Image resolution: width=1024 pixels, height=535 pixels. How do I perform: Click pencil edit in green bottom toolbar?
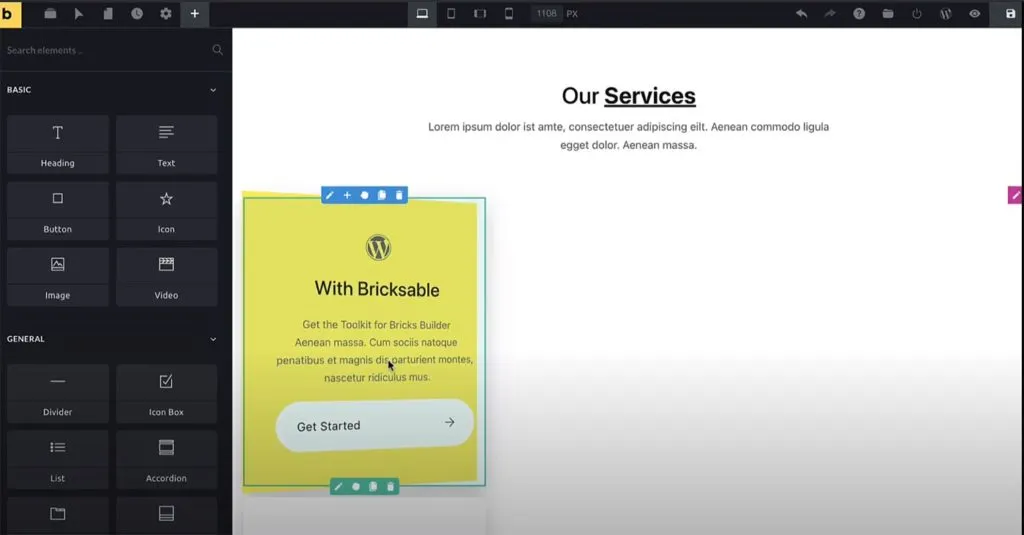pyautogui.click(x=338, y=487)
